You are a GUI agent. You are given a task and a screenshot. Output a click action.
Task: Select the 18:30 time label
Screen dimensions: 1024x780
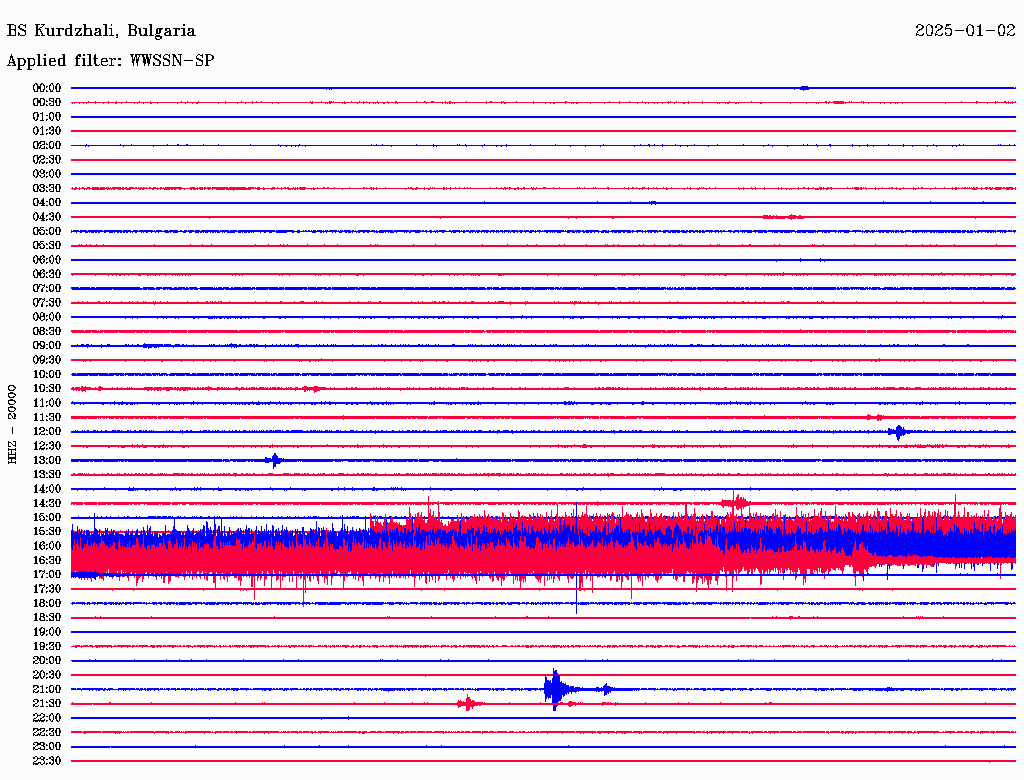(x=47, y=617)
